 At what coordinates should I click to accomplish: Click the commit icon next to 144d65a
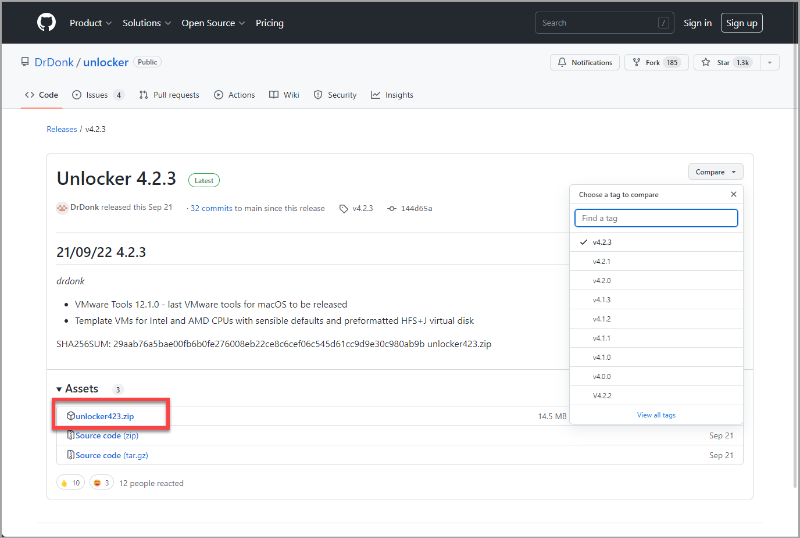pos(392,208)
